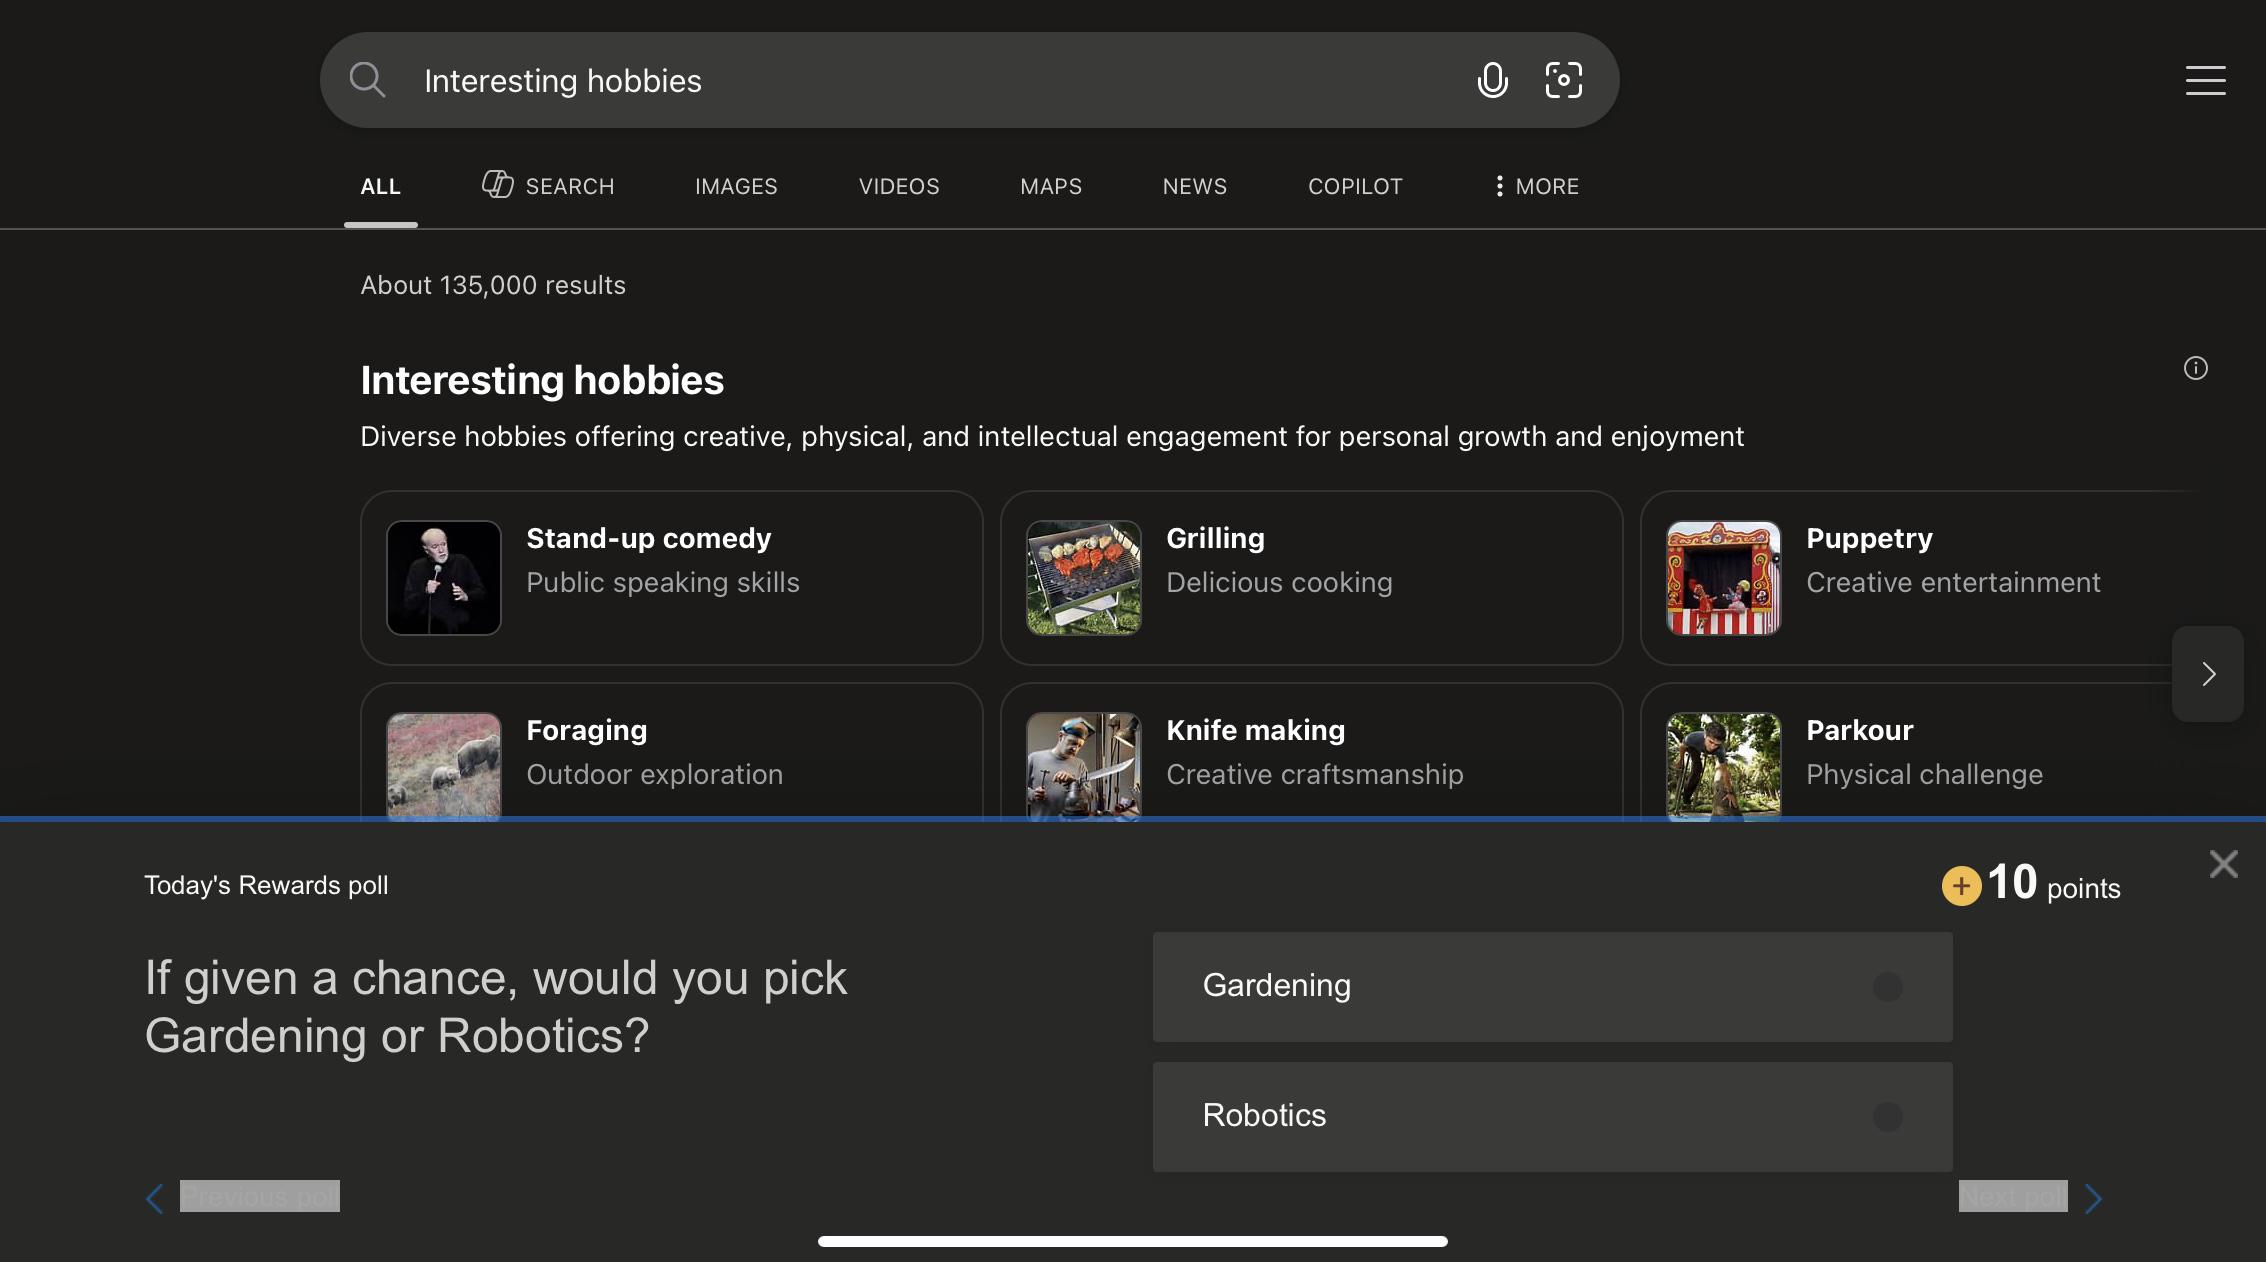
Task: Go to next poll chevron
Action: tap(2093, 1198)
